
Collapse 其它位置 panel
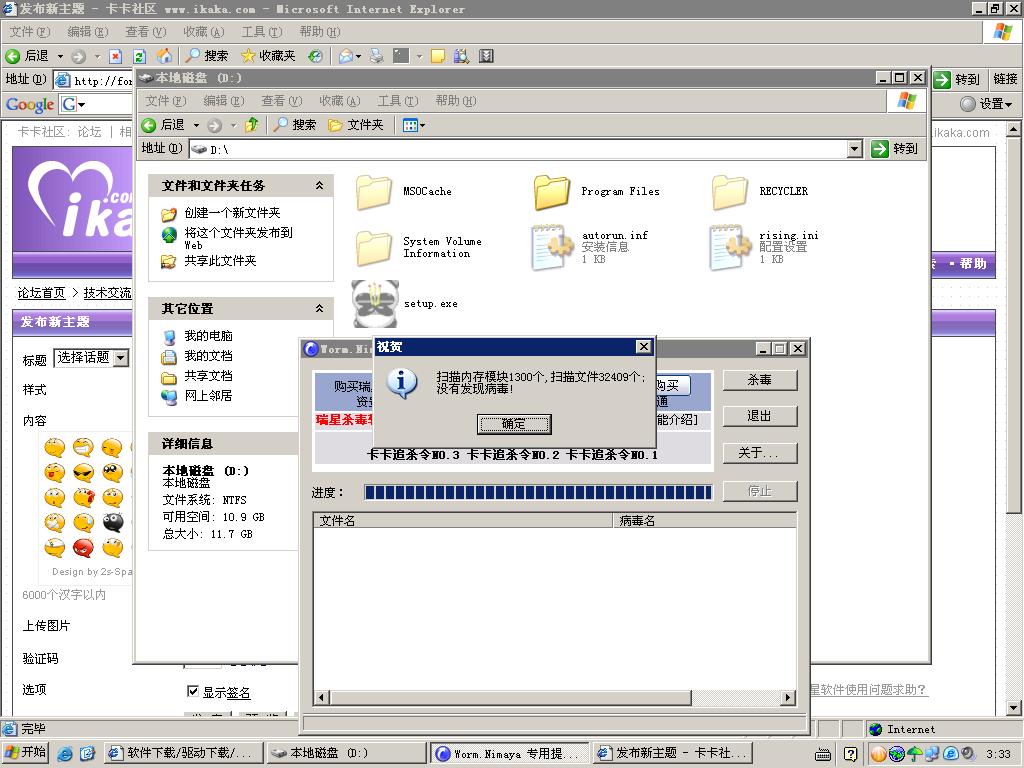click(319, 308)
